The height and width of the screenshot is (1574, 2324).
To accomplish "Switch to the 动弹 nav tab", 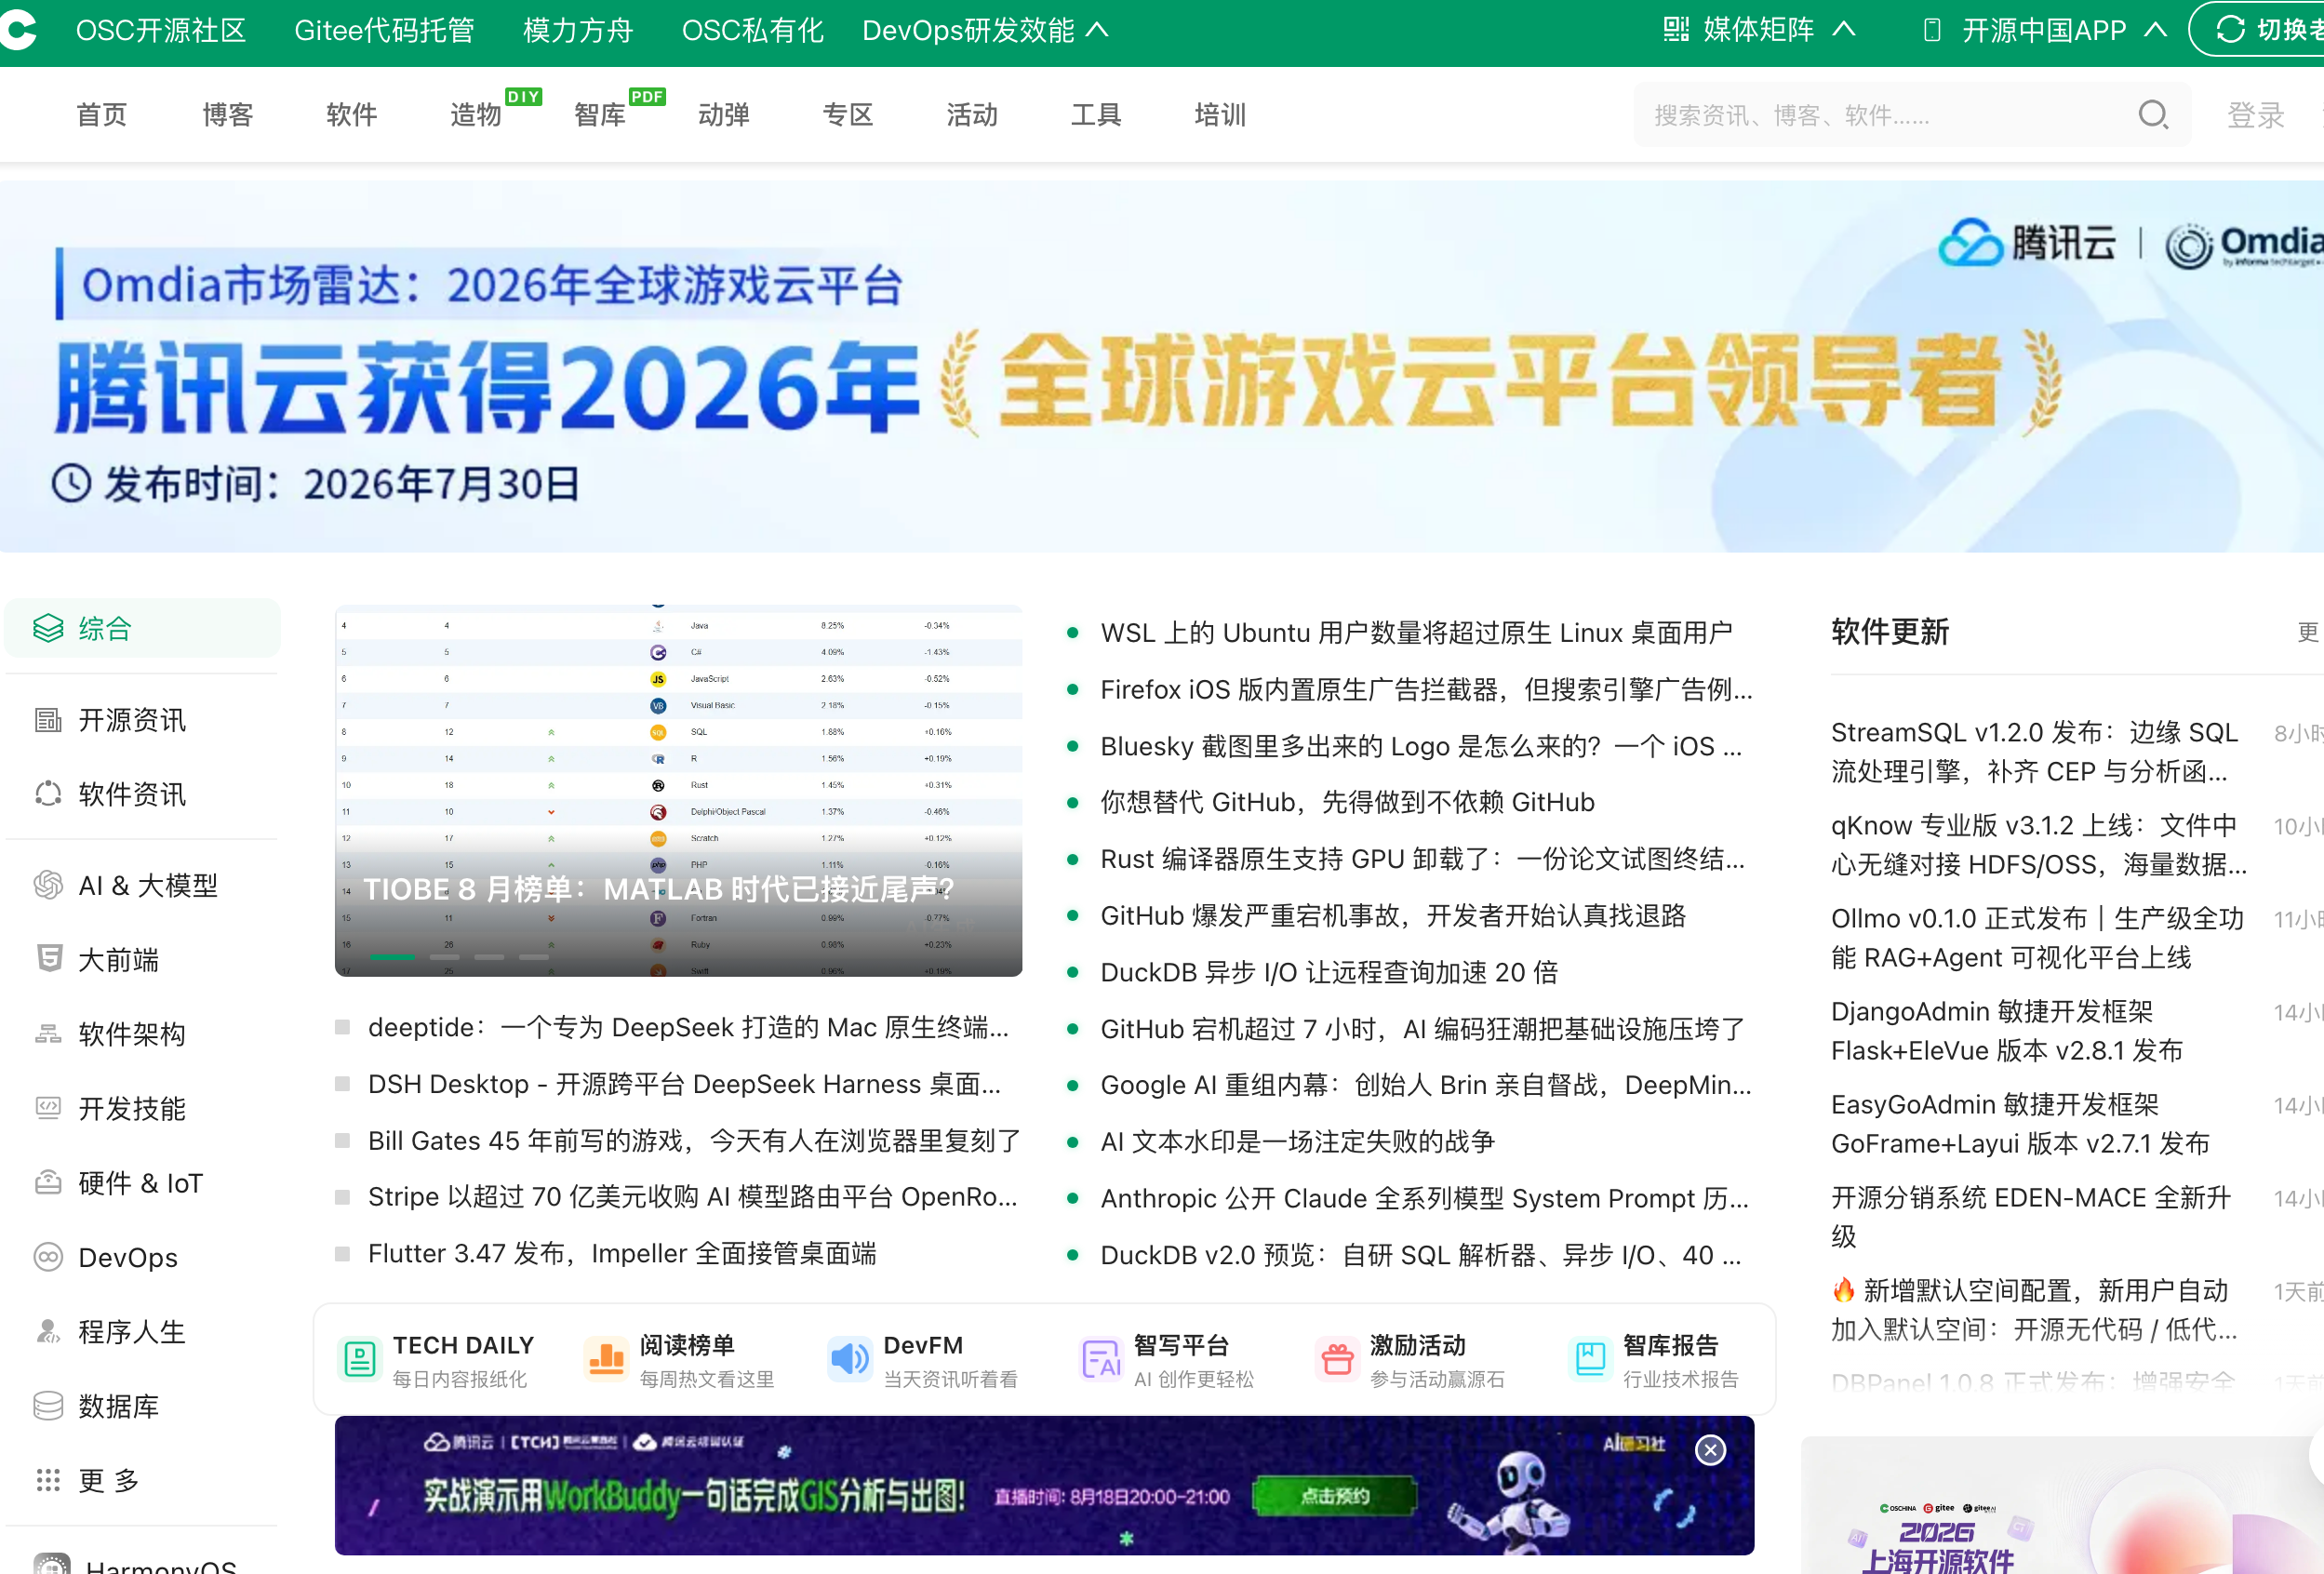I will pyautogui.click(x=723, y=115).
